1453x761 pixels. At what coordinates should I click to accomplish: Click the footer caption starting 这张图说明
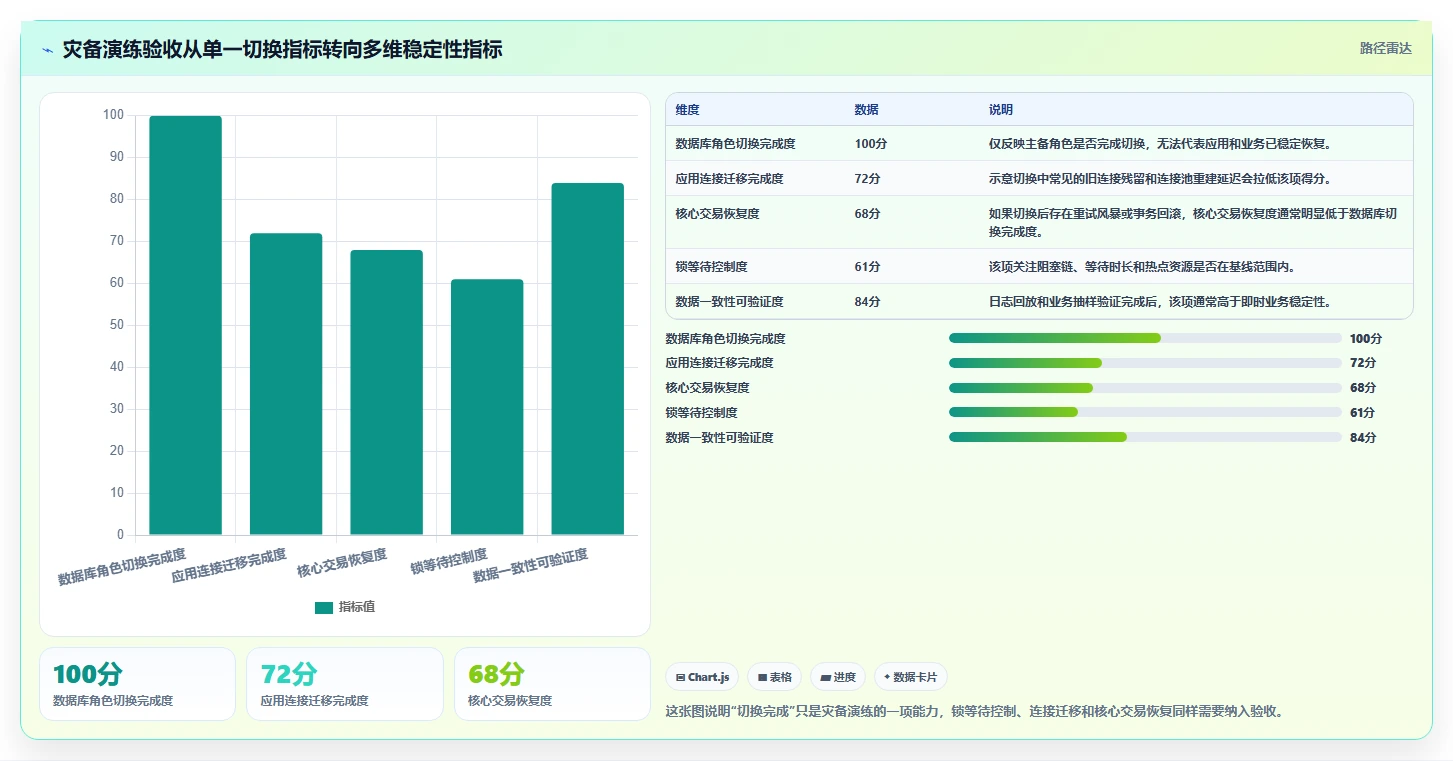pyautogui.click(x=974, y=711)
